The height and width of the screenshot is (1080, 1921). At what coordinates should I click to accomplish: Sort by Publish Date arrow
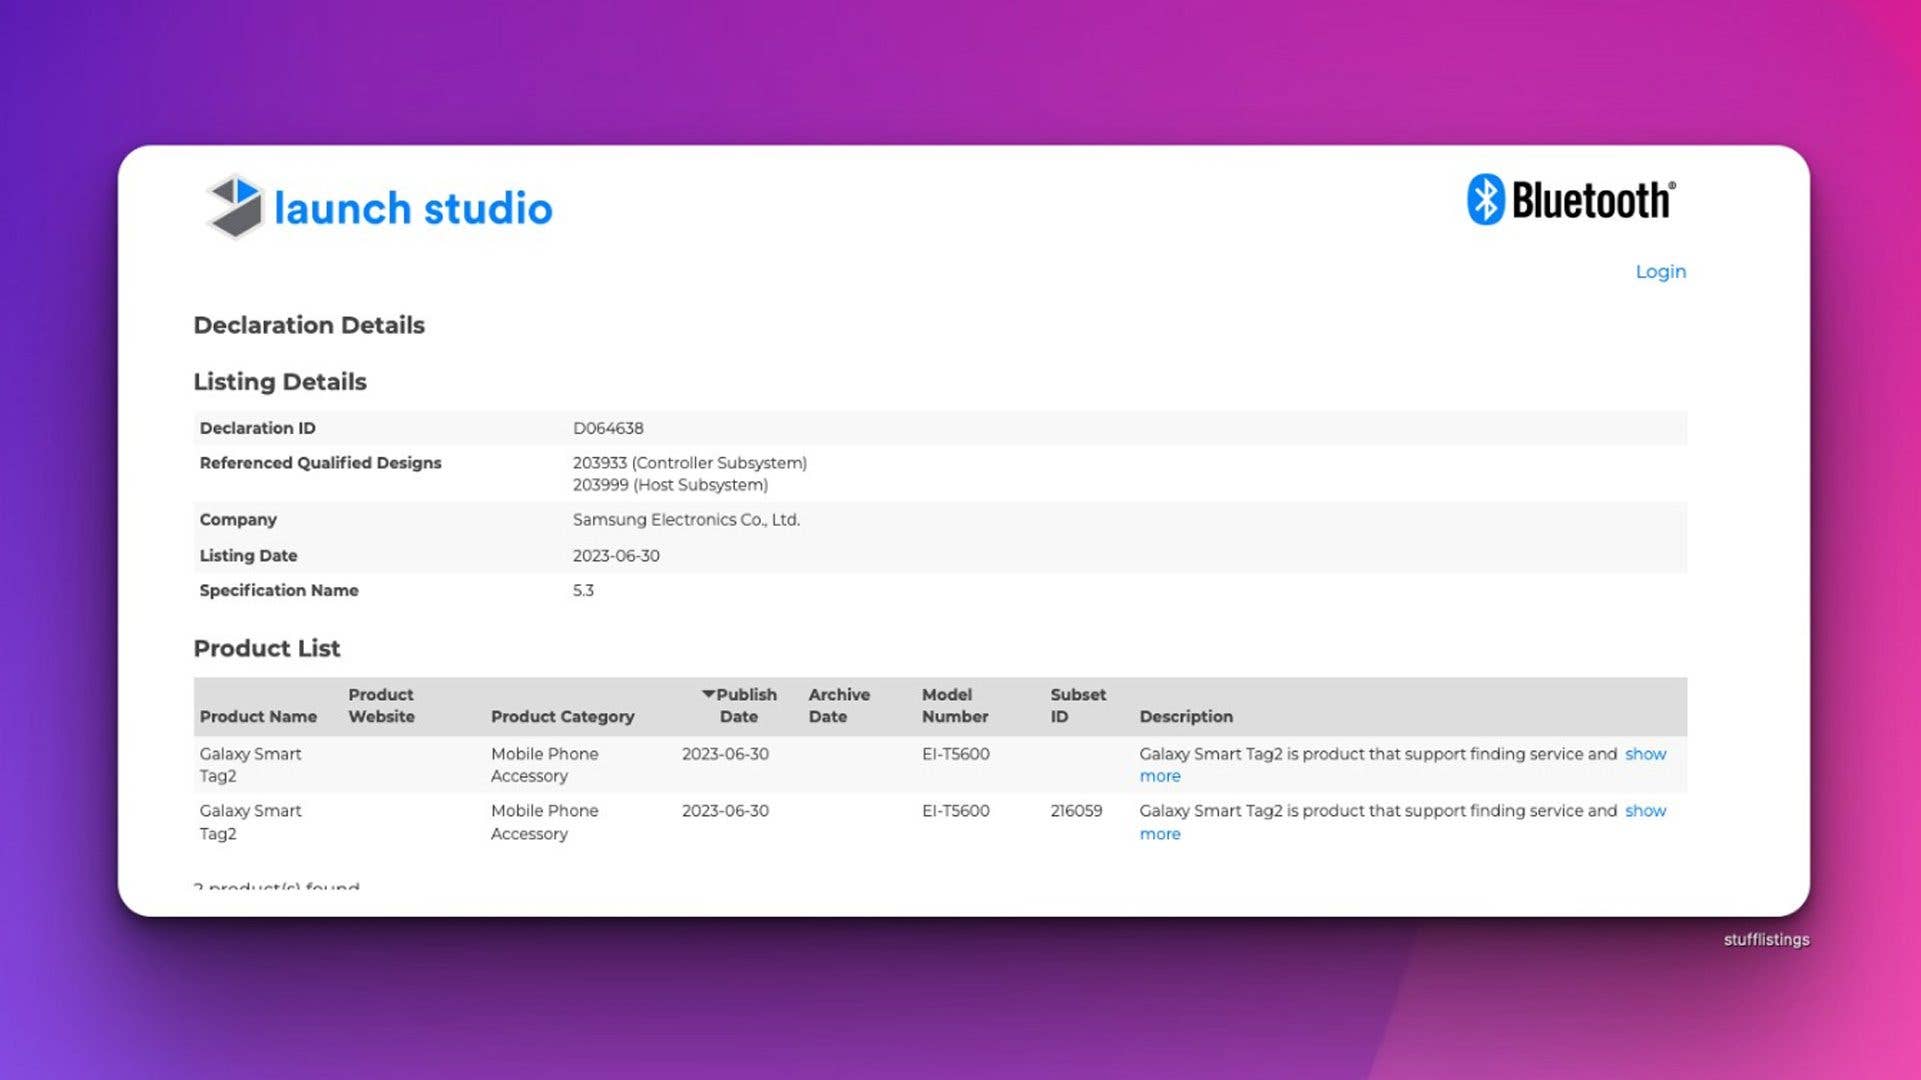point(708,694)
